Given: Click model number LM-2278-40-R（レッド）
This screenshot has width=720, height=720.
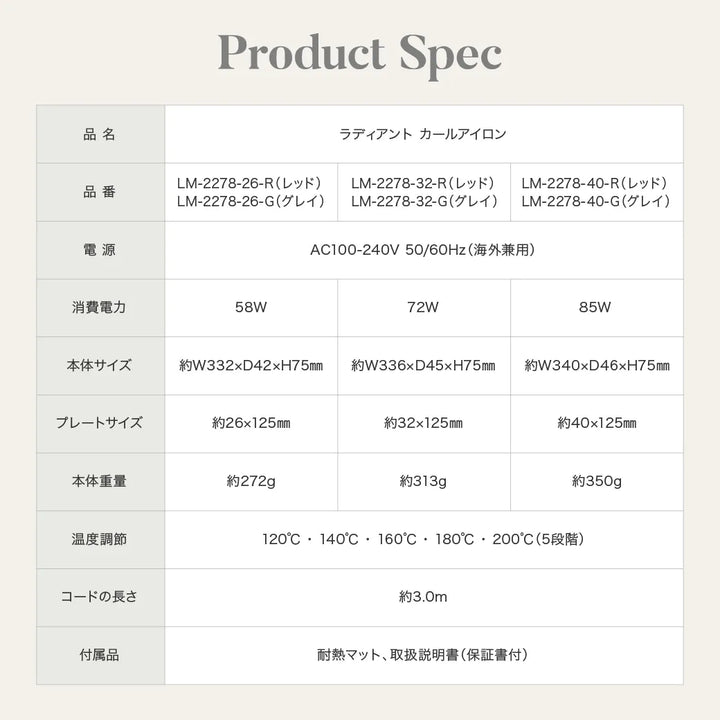Looking at the screenshot, I should point(595,183).
